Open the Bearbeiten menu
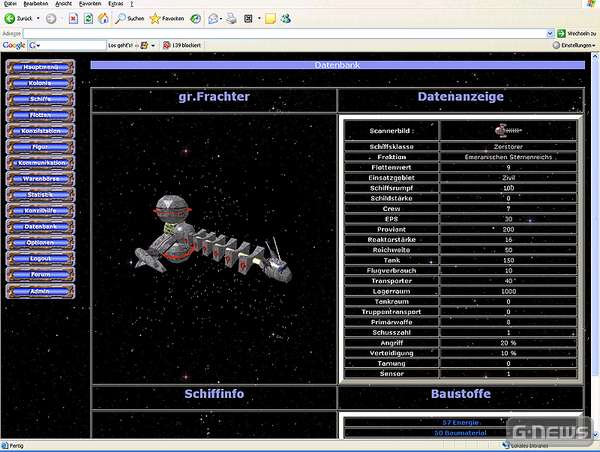Screen dimensions: 600x452 tap(36, 4)
